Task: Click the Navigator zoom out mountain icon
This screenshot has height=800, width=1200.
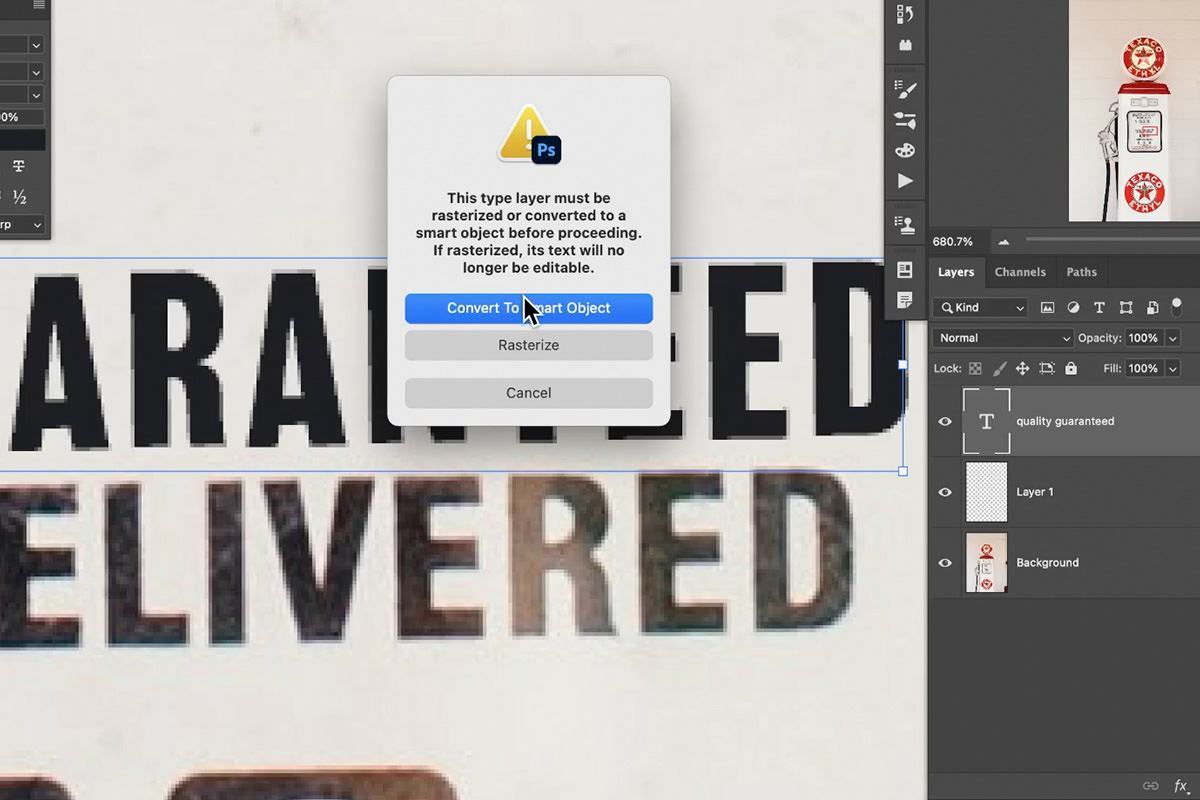Action: click(x=1003, y=242)
